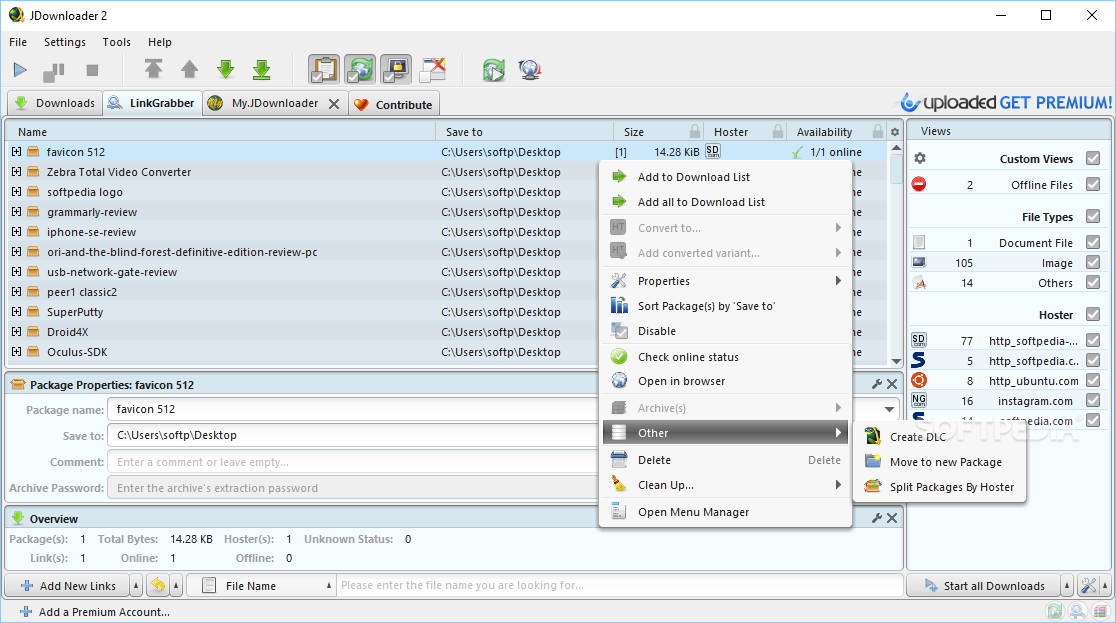The width and height of the screenshot is (1116, 623).
Task: Uncheck the Others file type filter
Action: (1093, 282)
